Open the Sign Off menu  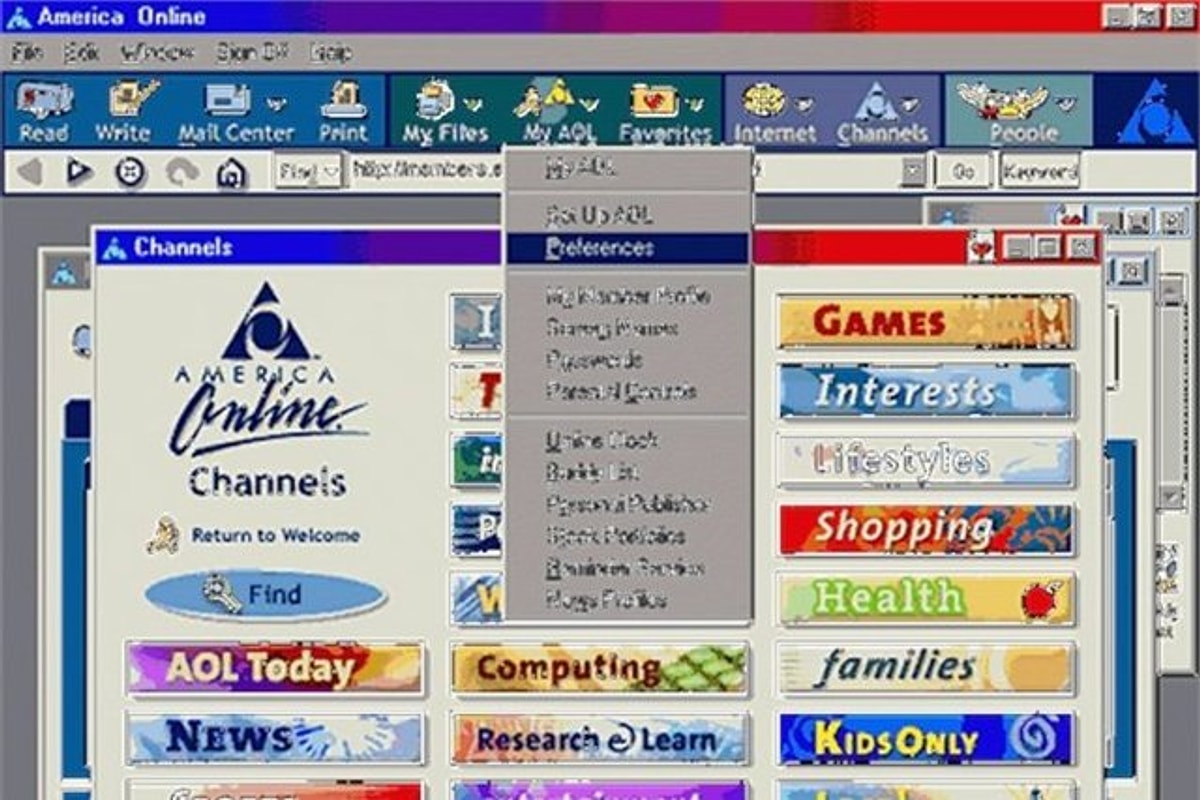(252, 53)
